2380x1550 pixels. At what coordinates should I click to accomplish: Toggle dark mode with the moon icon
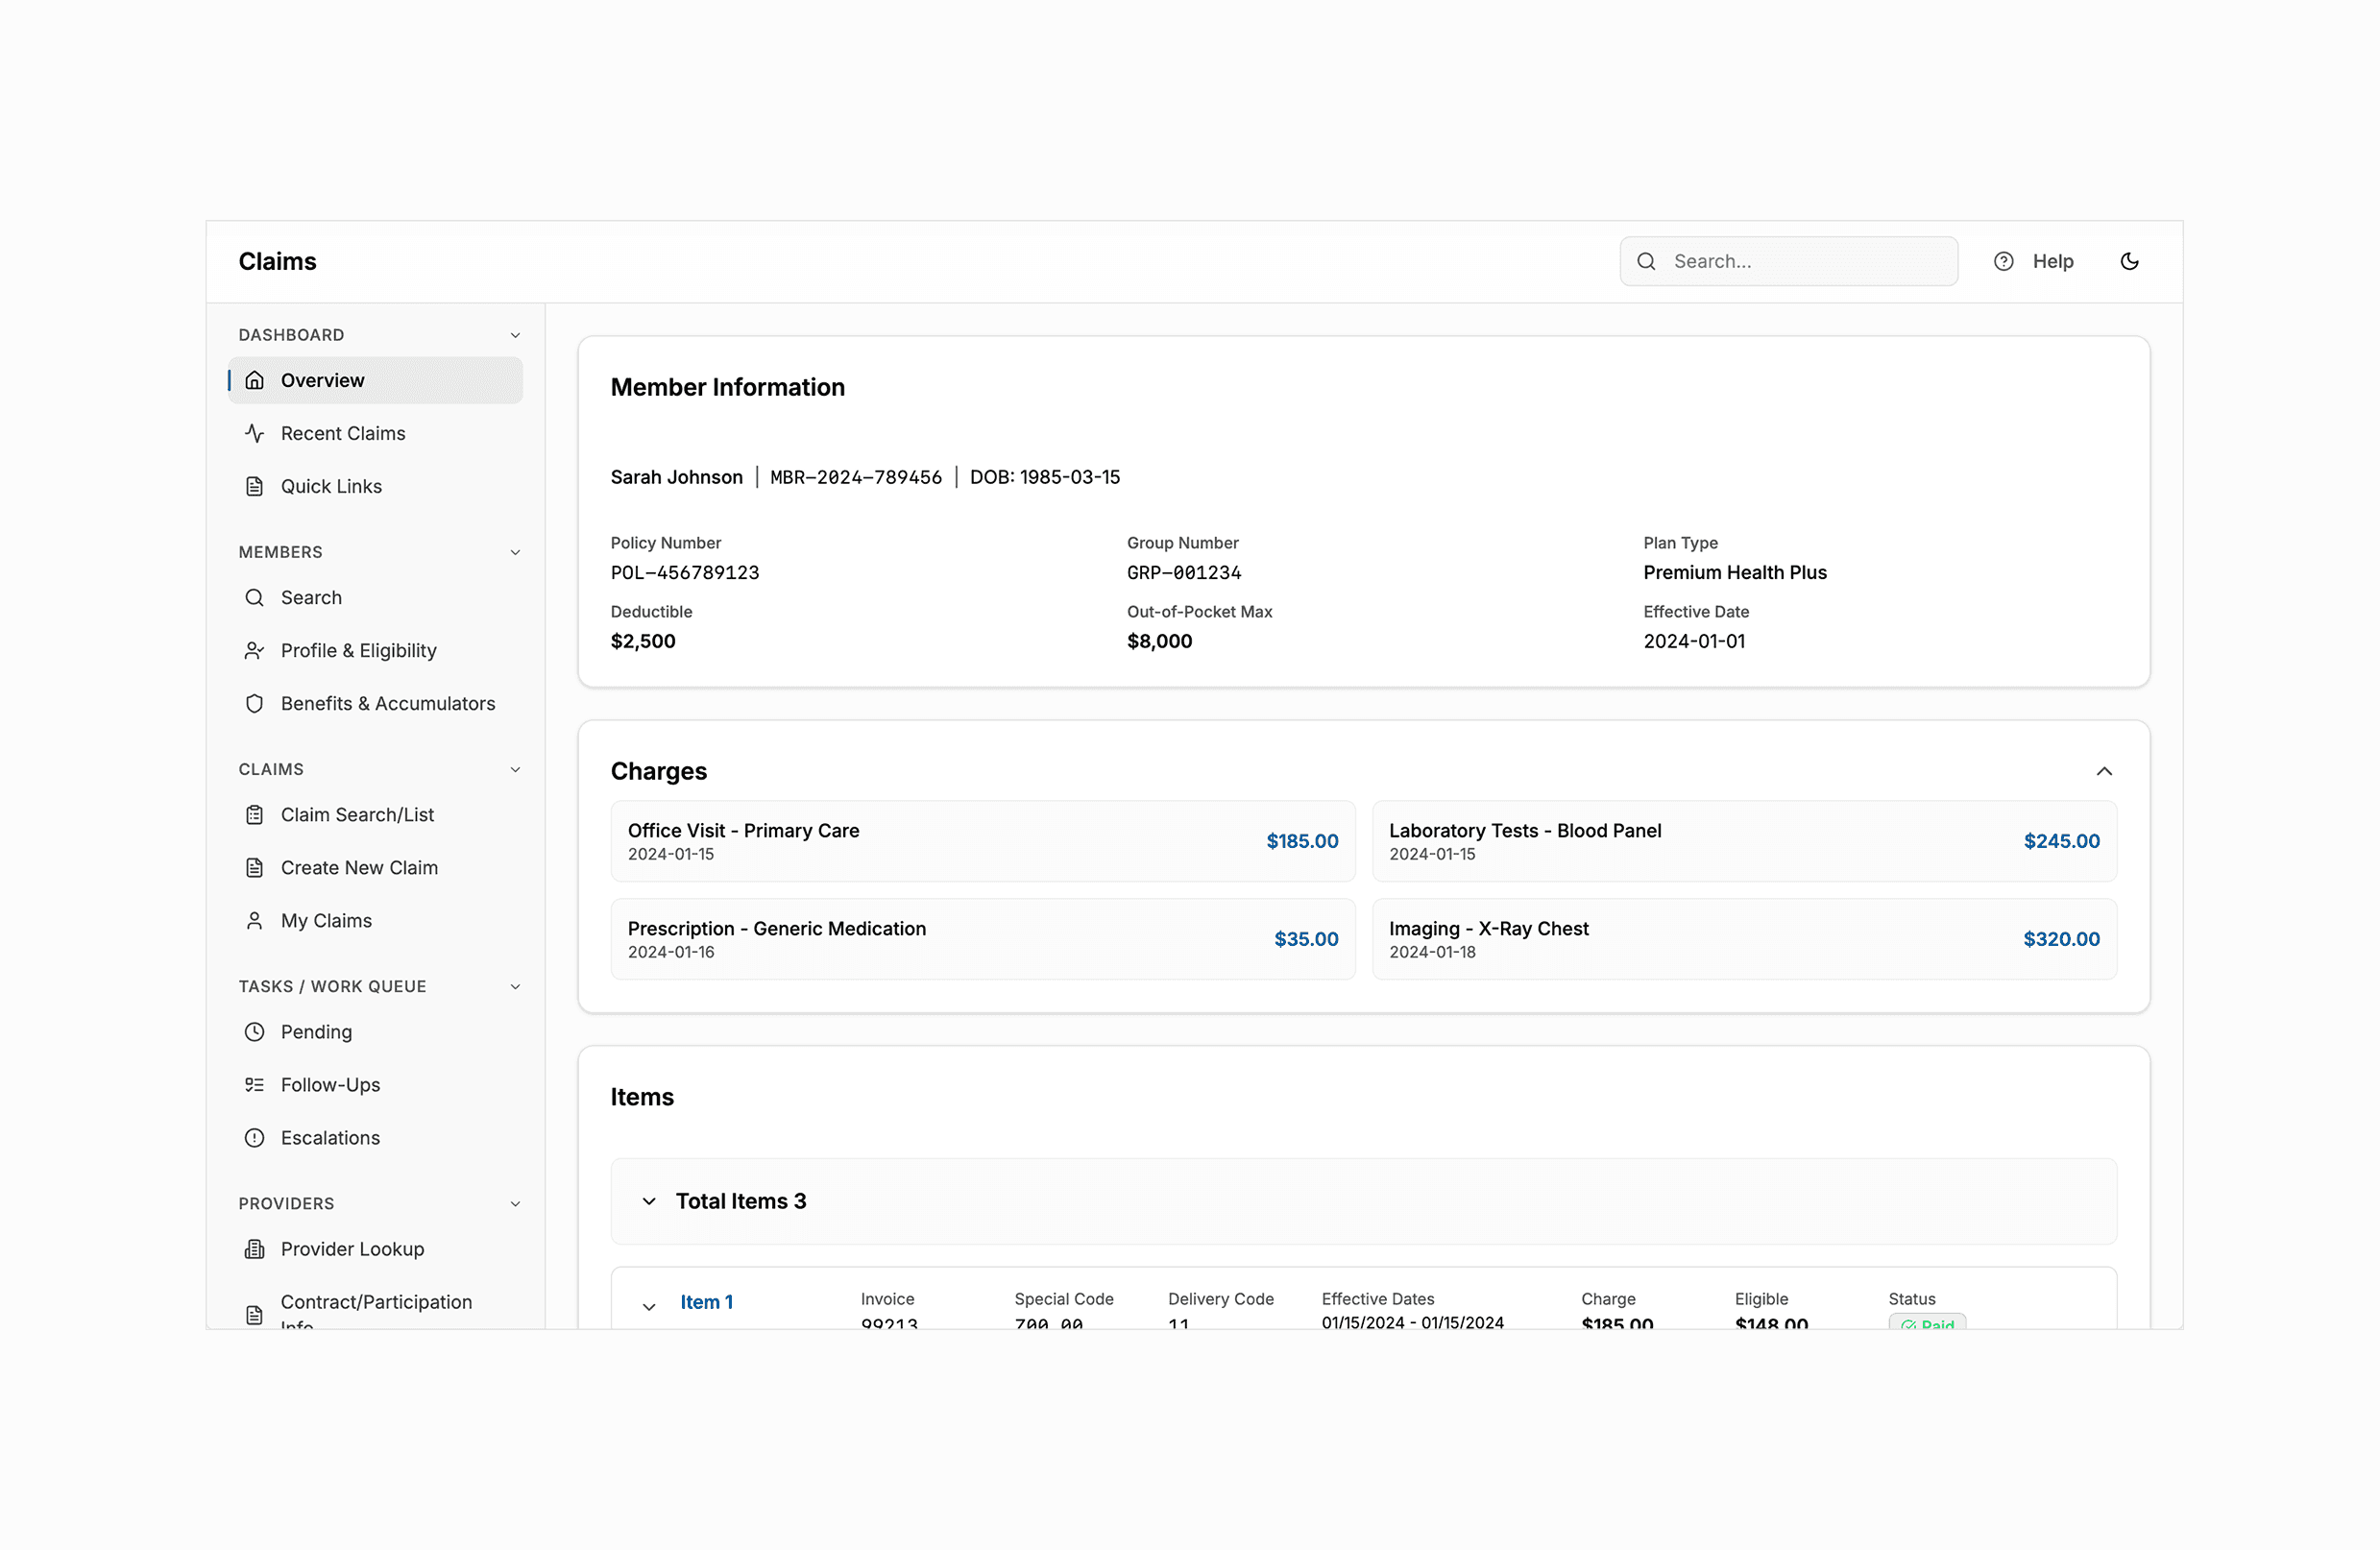tap(2129, 261)
